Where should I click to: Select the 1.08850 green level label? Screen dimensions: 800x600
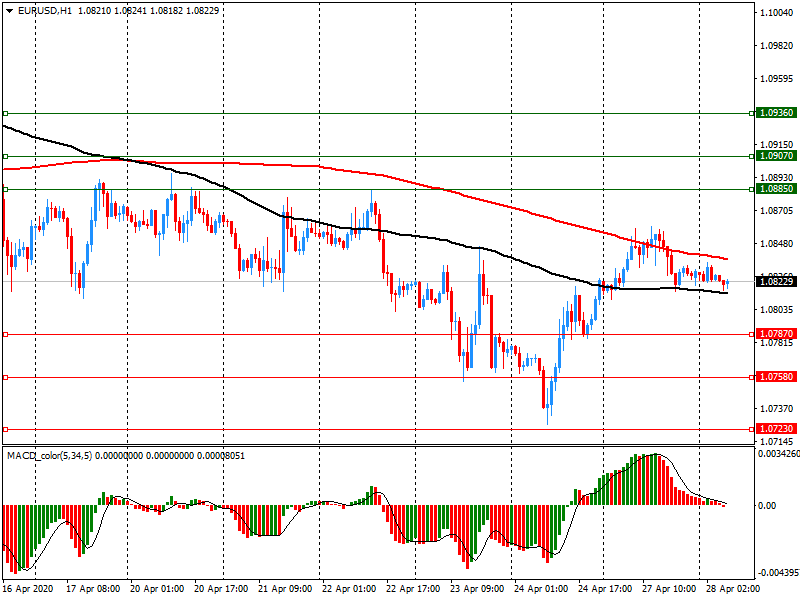coord(776,189)
